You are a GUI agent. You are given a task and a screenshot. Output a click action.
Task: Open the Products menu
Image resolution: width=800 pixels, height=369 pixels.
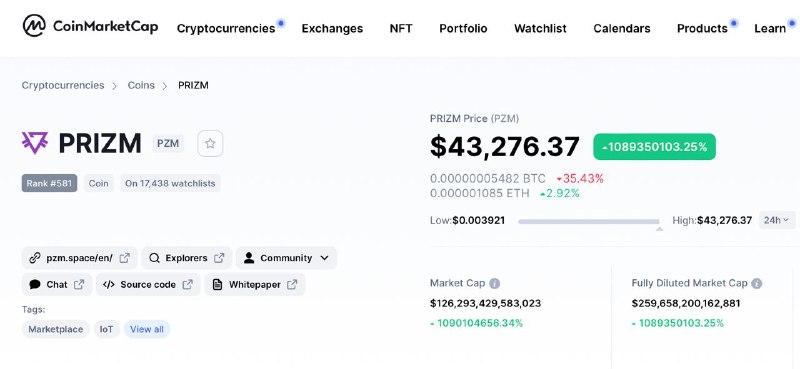pos(702,28)
